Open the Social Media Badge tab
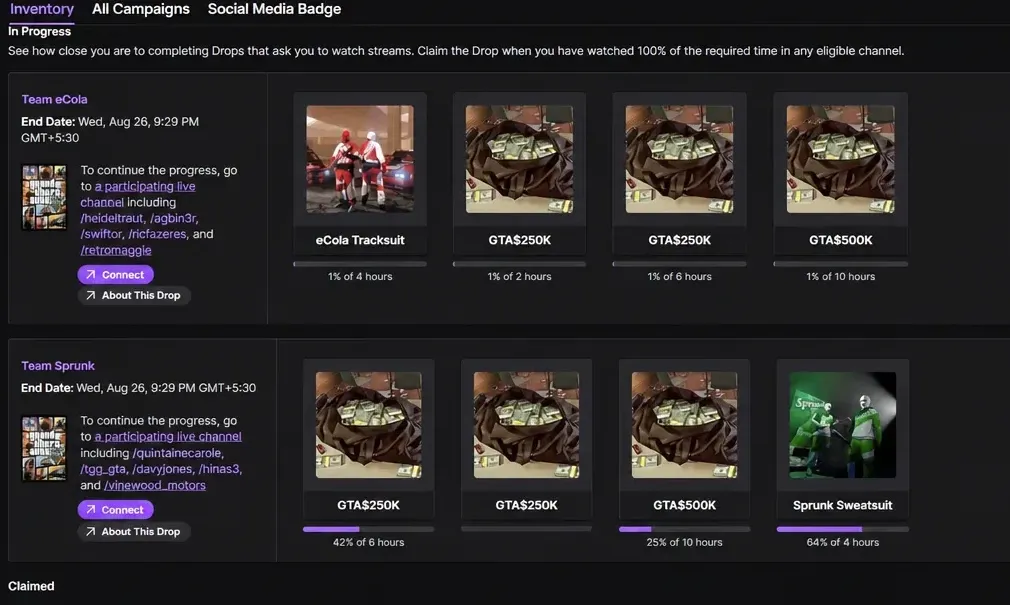The image size is (1010, 605). (274, 9)
